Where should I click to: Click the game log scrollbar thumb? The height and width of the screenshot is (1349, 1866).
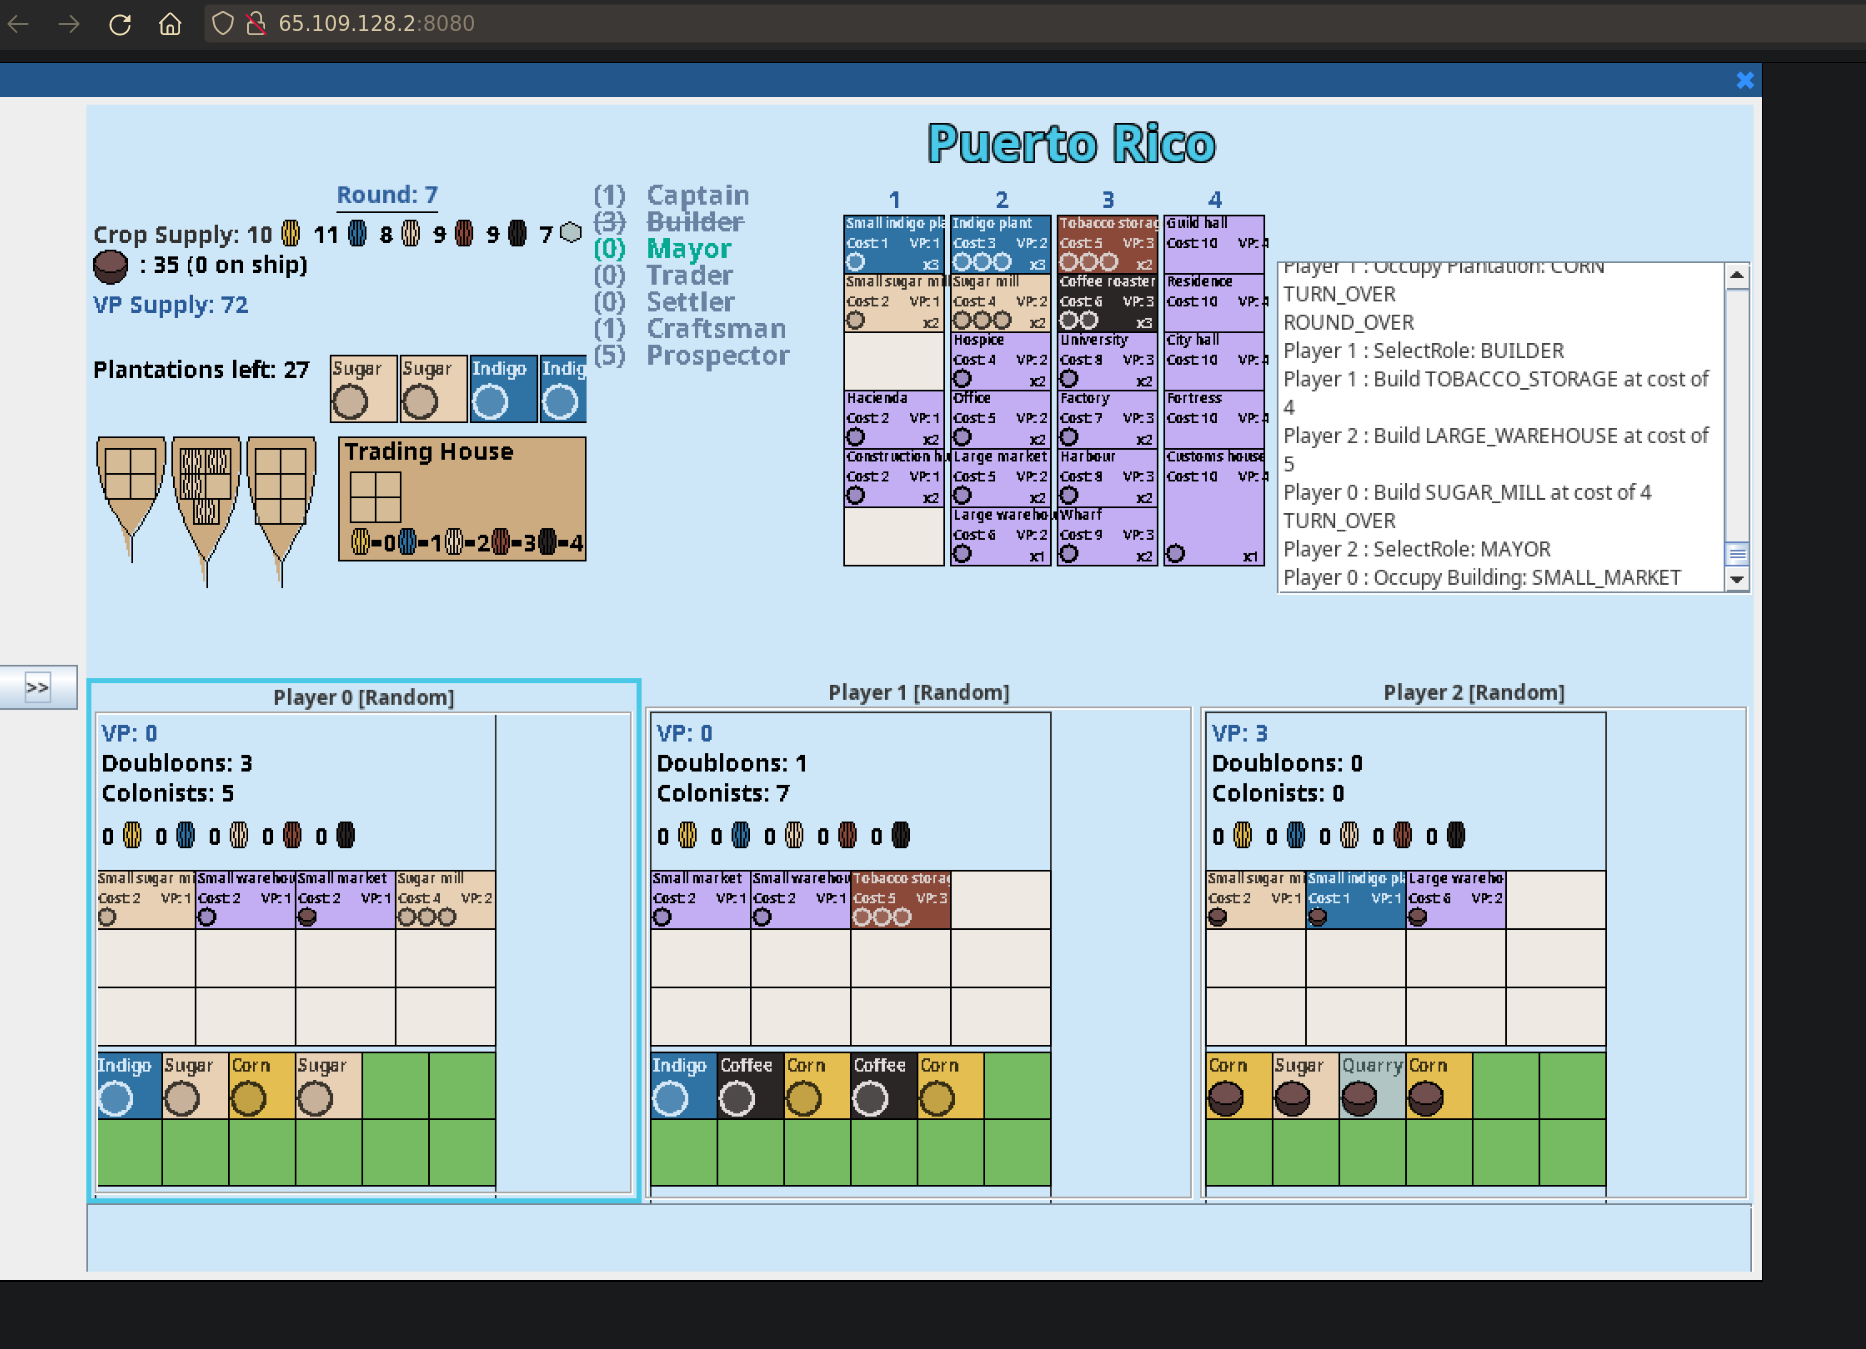pyautogui.click(x=1737, y=555)
